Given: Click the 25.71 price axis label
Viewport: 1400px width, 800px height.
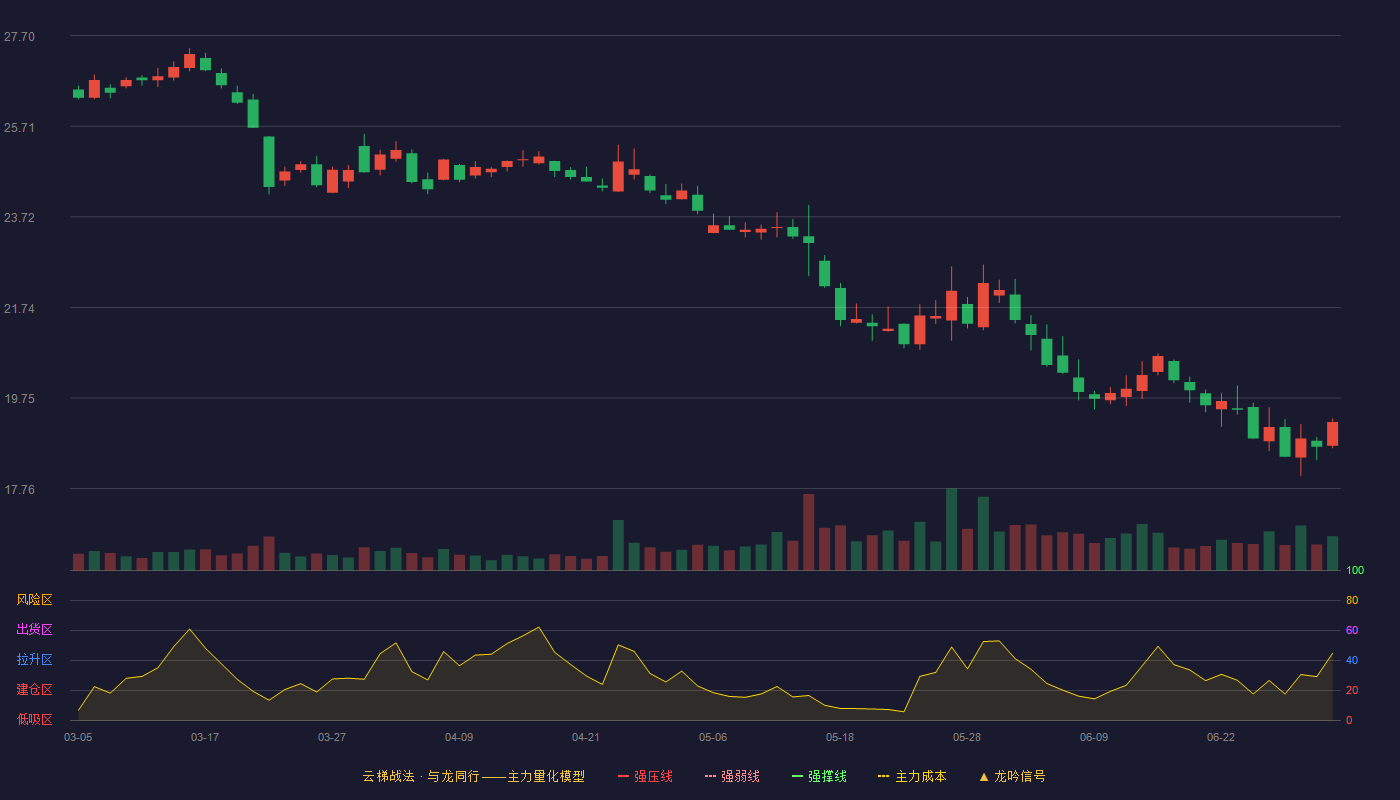Looking at the screenshot, I should tap(19, 128).
